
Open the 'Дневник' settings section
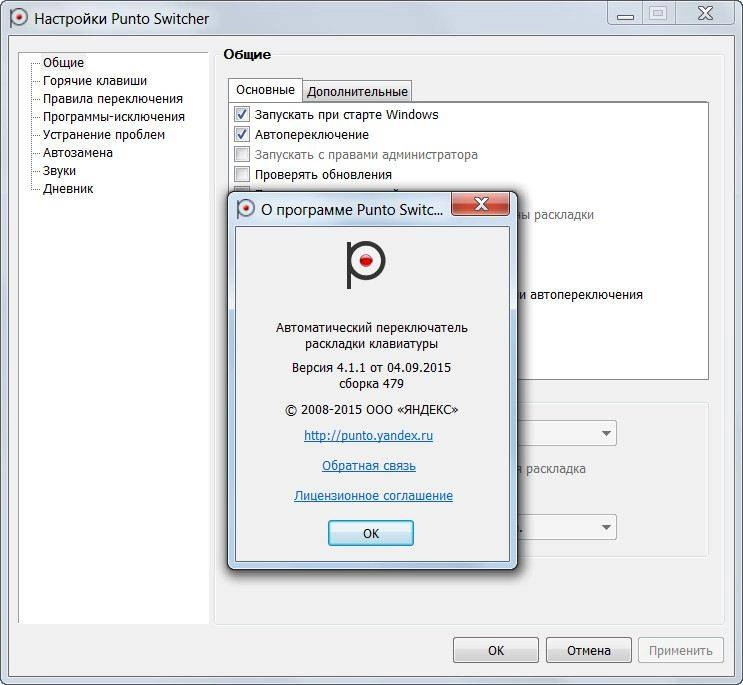coord(68,189)
